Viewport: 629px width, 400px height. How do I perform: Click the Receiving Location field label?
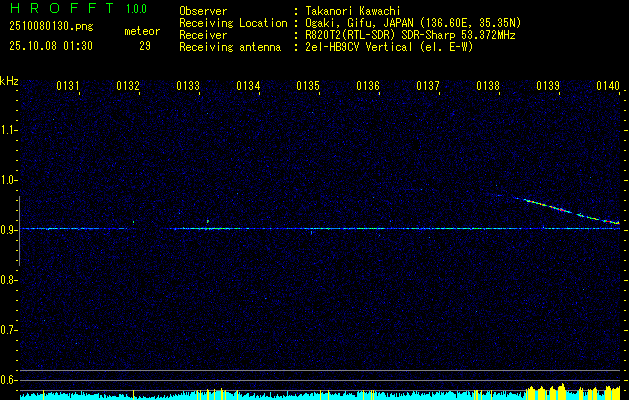tap(233, 23)
